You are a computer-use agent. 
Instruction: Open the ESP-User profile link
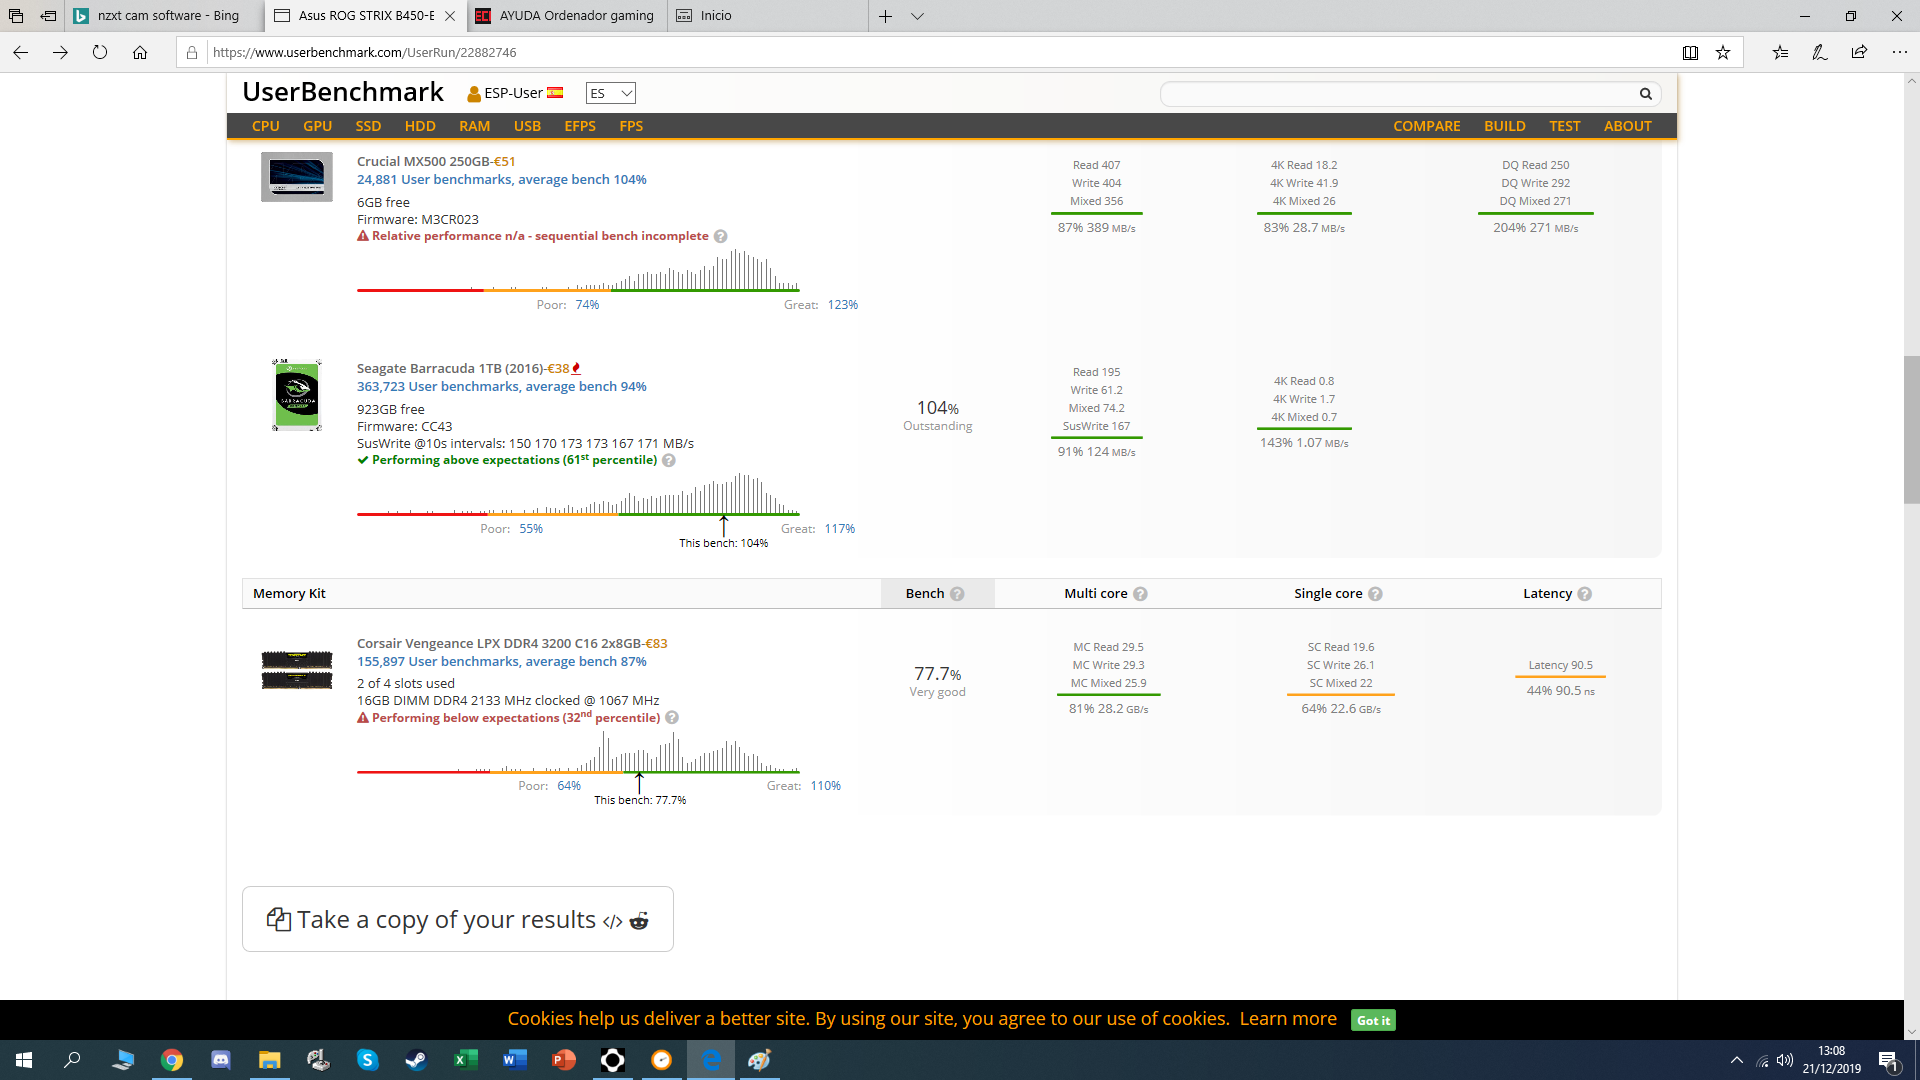(x=515, y=93)
